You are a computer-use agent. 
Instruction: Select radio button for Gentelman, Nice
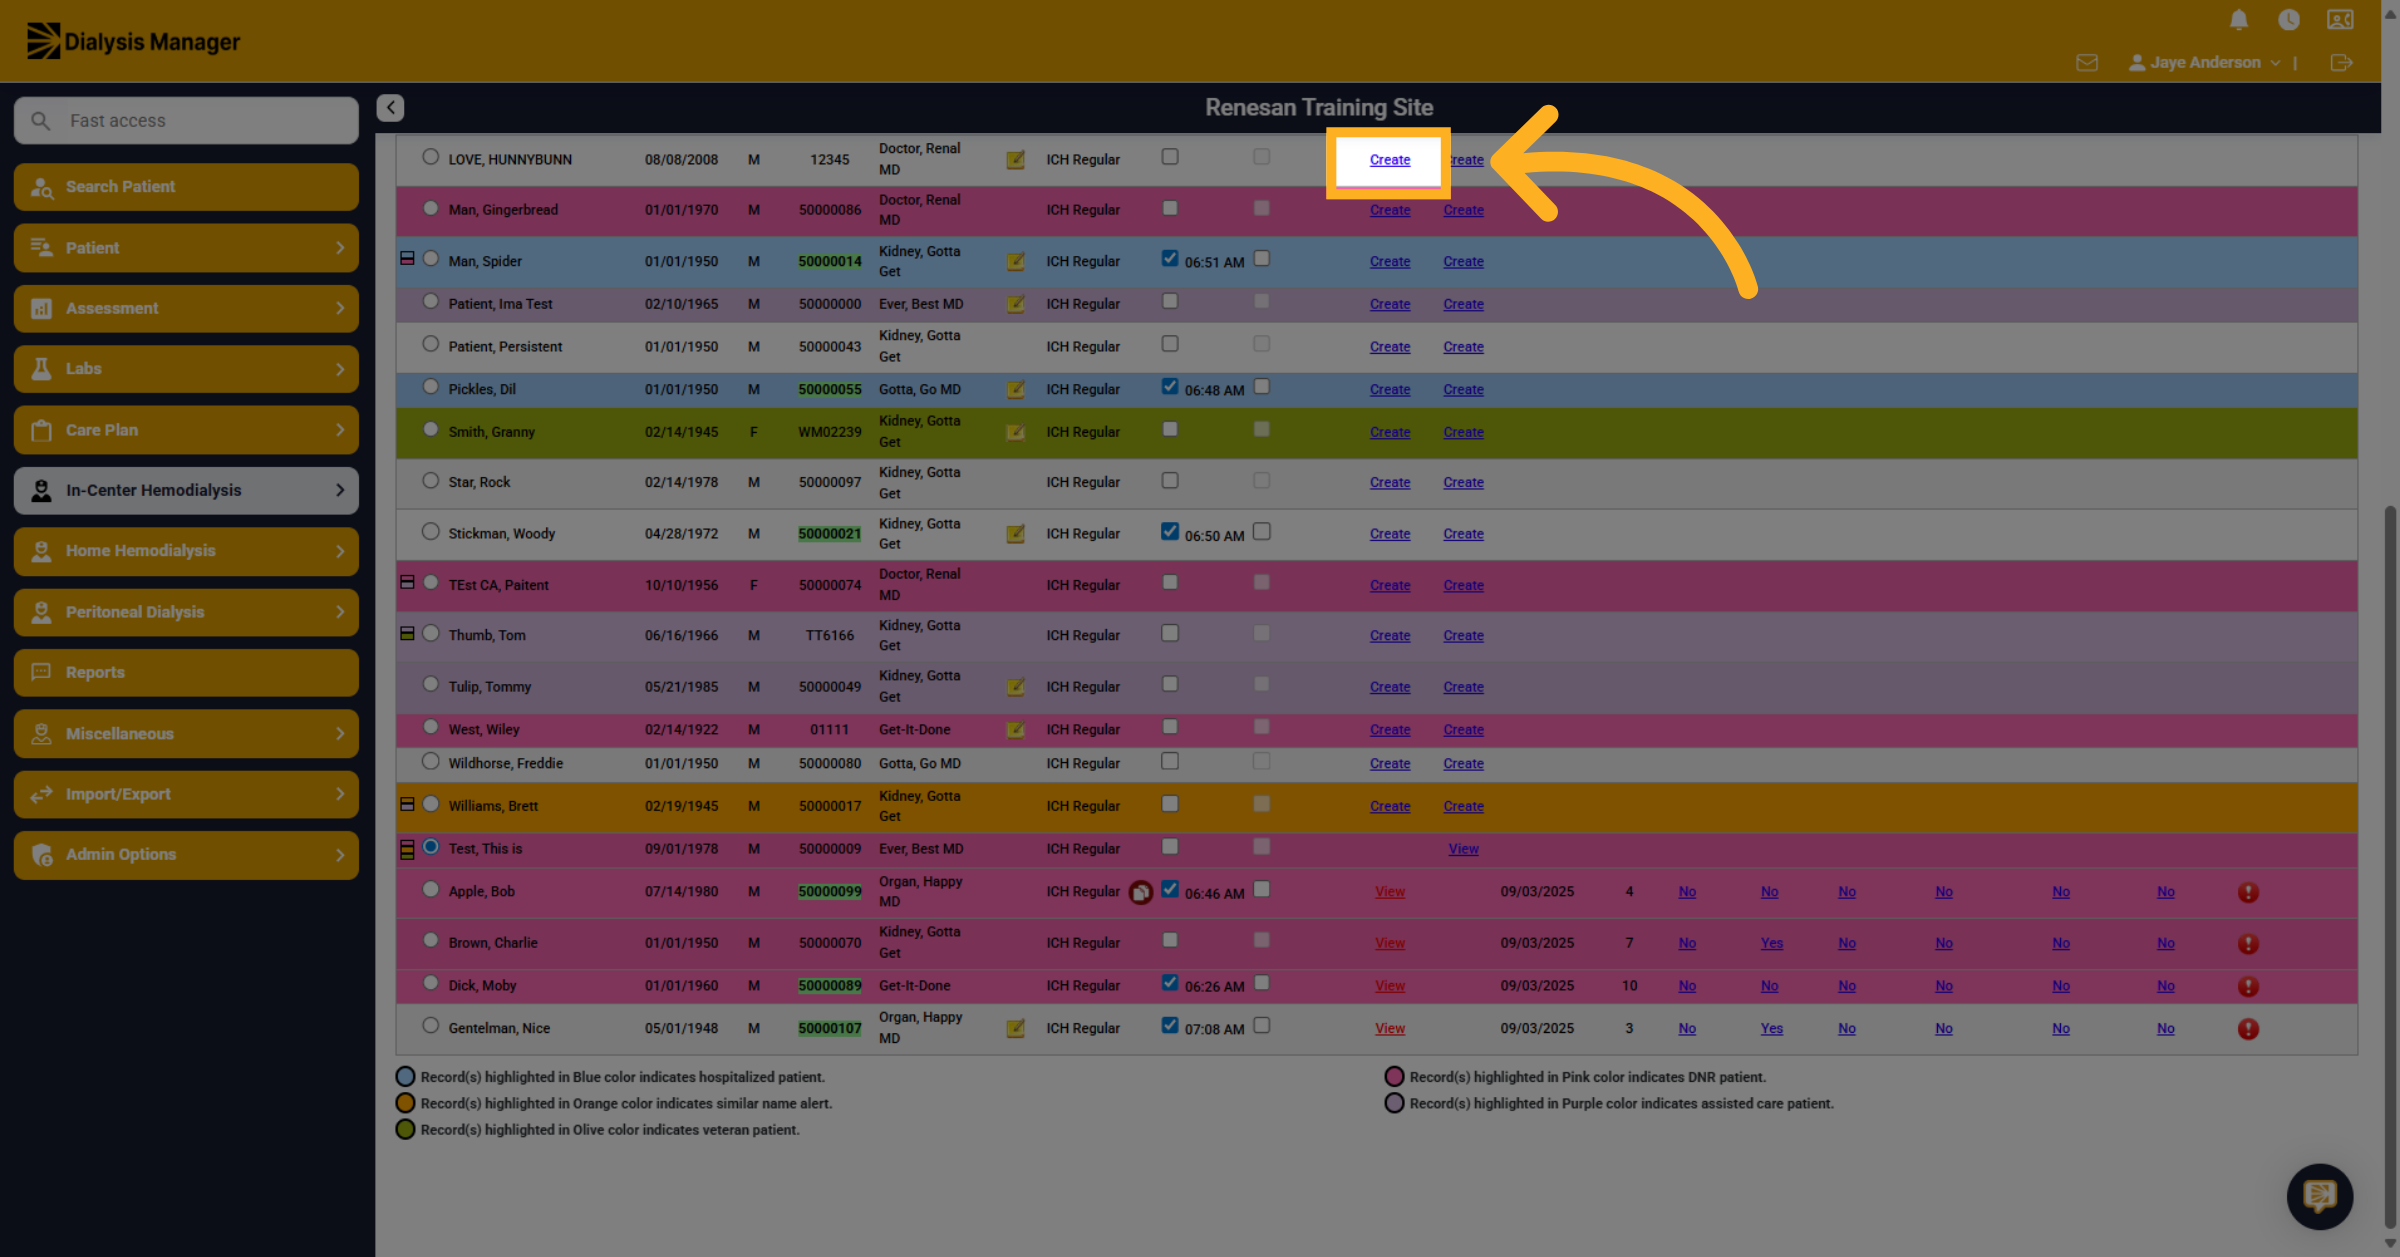[430, 1025]
